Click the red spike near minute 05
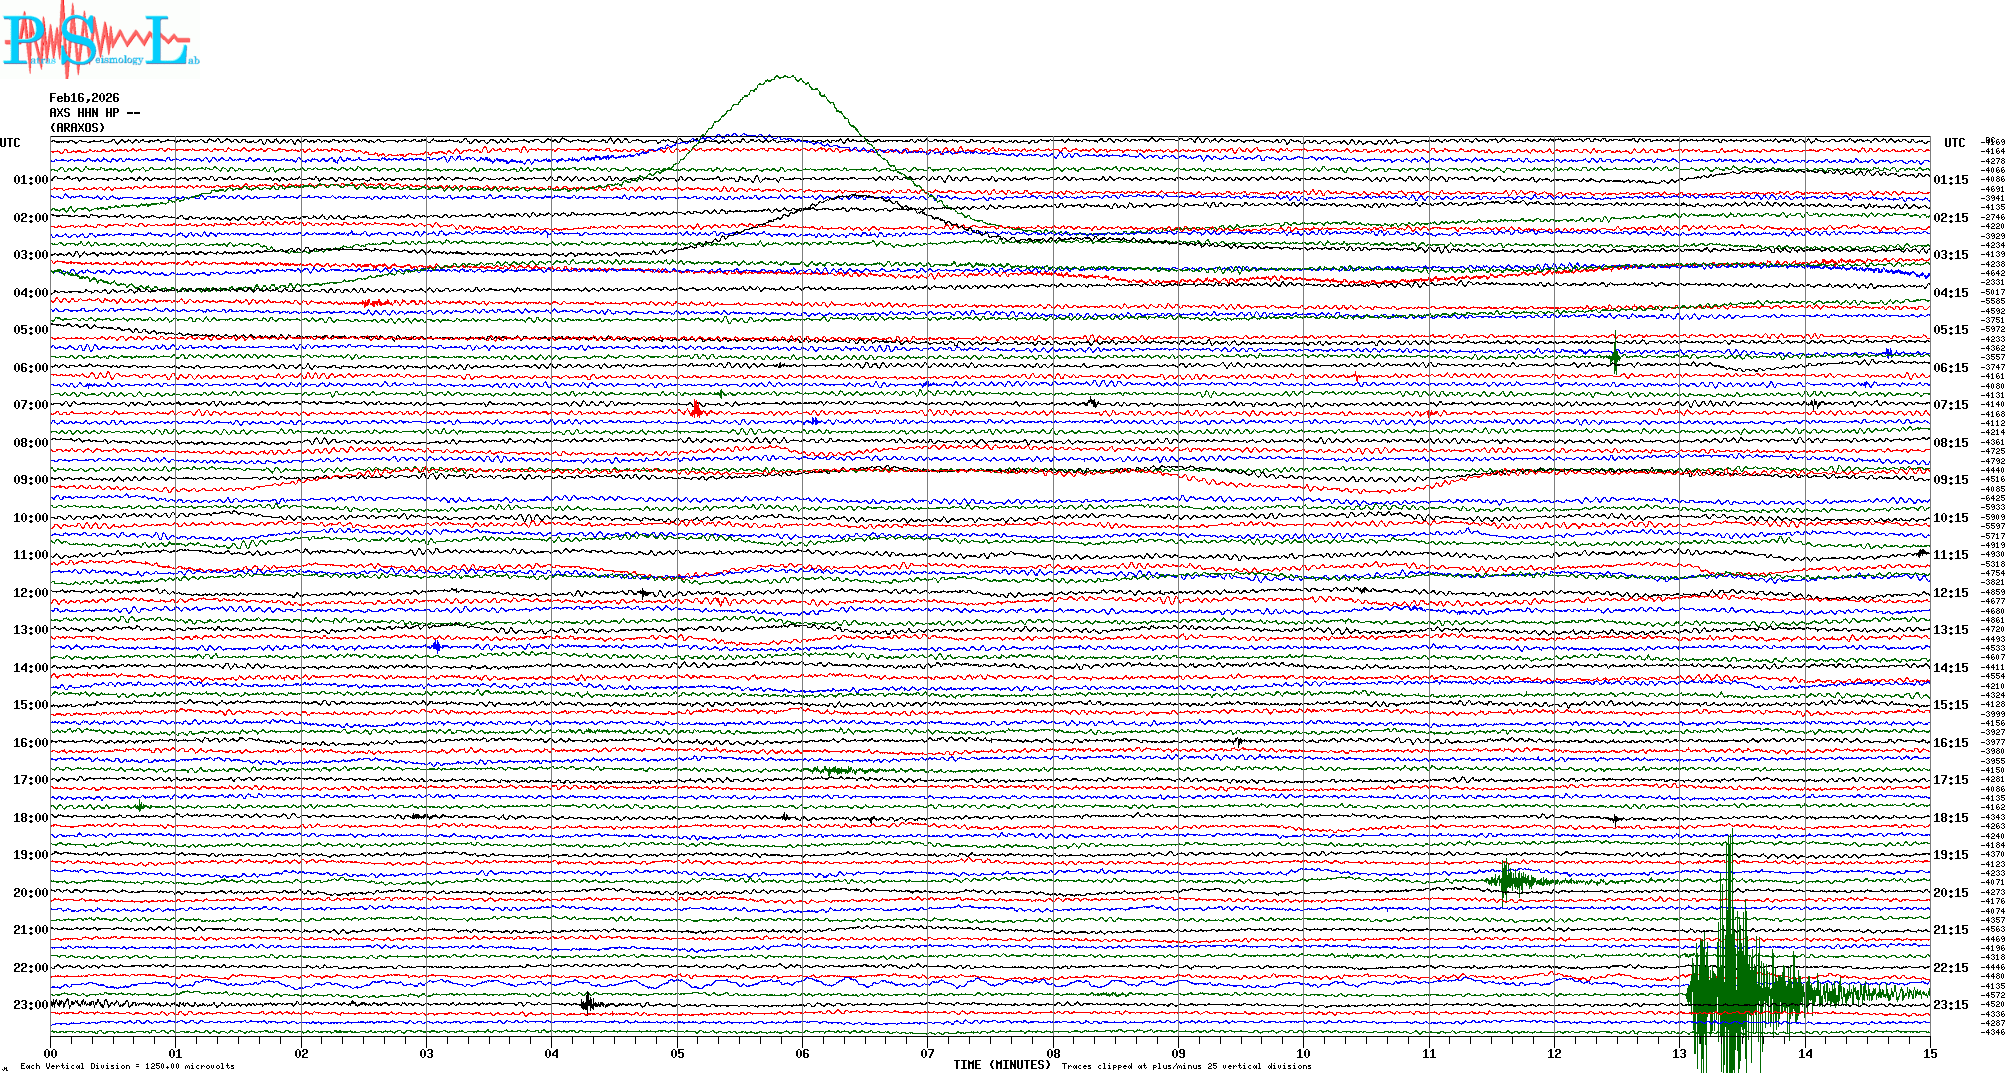 696,408
